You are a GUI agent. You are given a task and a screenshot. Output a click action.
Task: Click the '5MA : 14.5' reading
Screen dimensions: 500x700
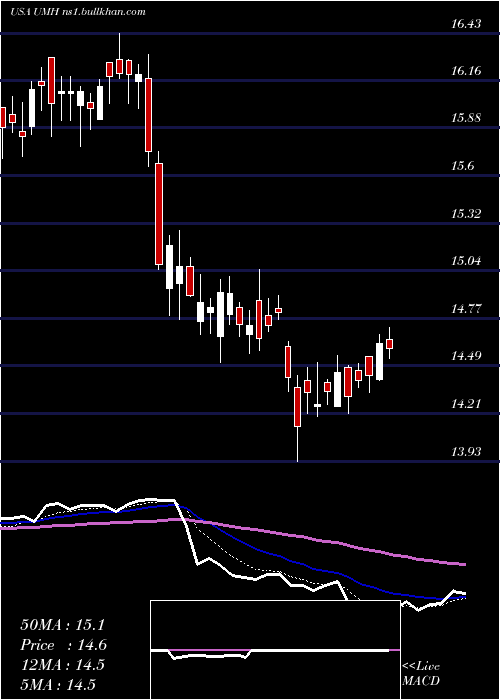pos(58,685)
